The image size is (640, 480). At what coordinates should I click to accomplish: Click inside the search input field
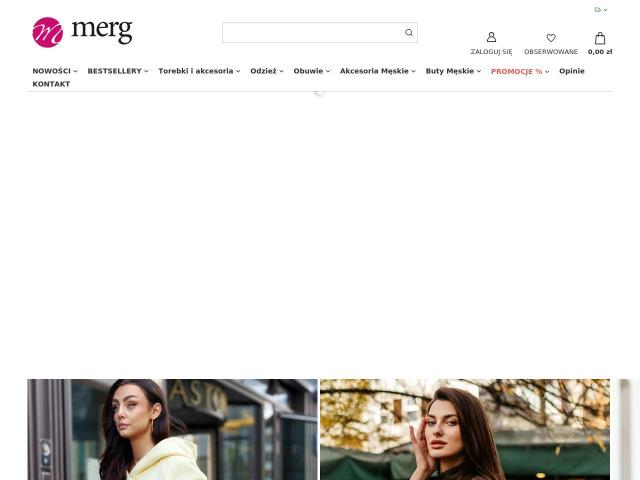pos(312,33)
